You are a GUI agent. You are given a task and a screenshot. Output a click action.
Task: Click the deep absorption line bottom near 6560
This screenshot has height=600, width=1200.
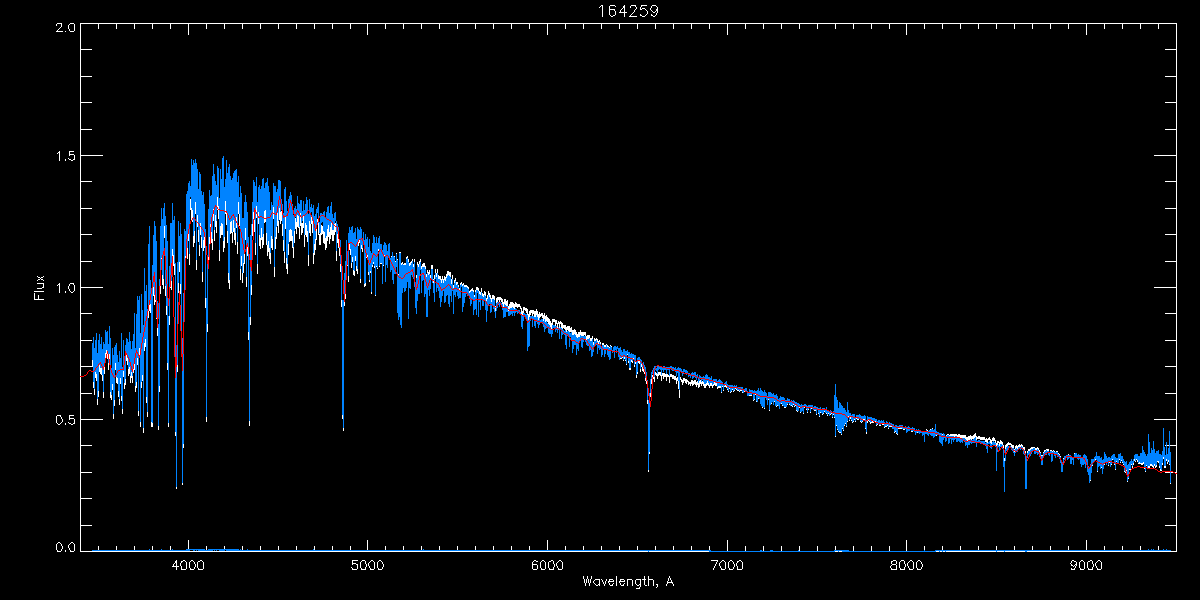pyautogui.click(x=649, y=468)
